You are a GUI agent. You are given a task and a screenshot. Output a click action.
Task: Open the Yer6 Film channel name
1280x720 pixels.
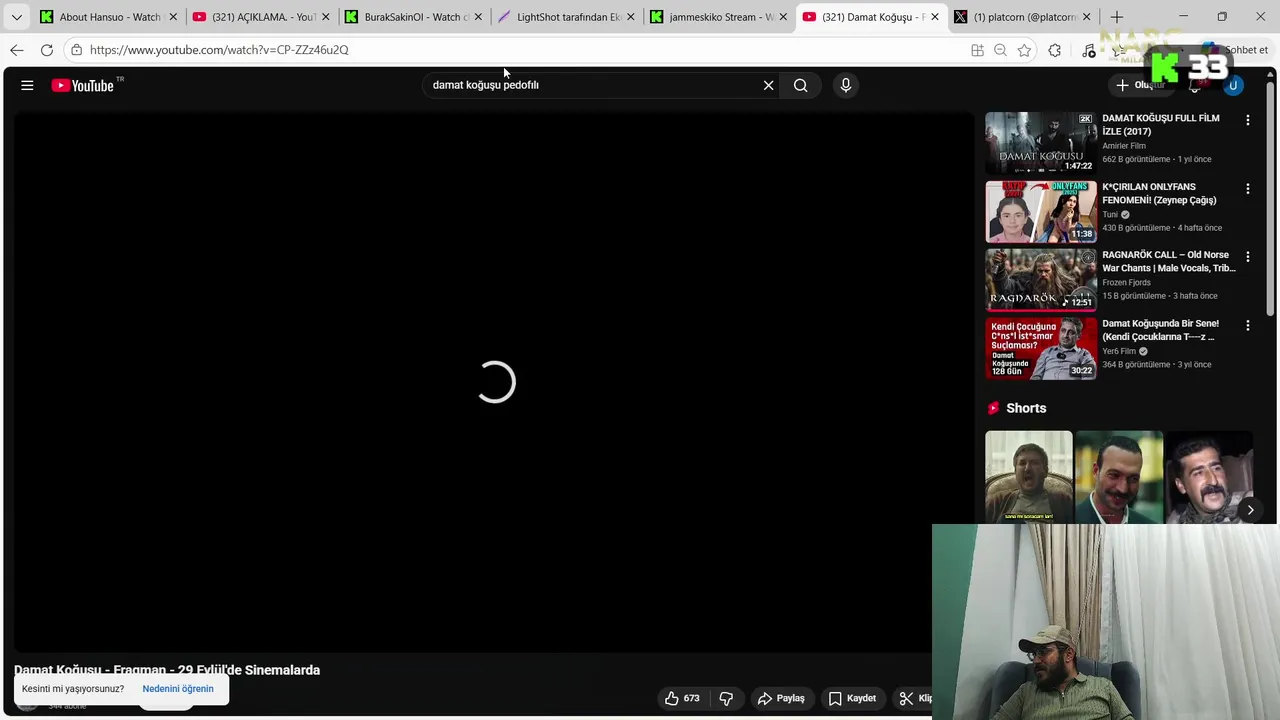[1119, 352]
